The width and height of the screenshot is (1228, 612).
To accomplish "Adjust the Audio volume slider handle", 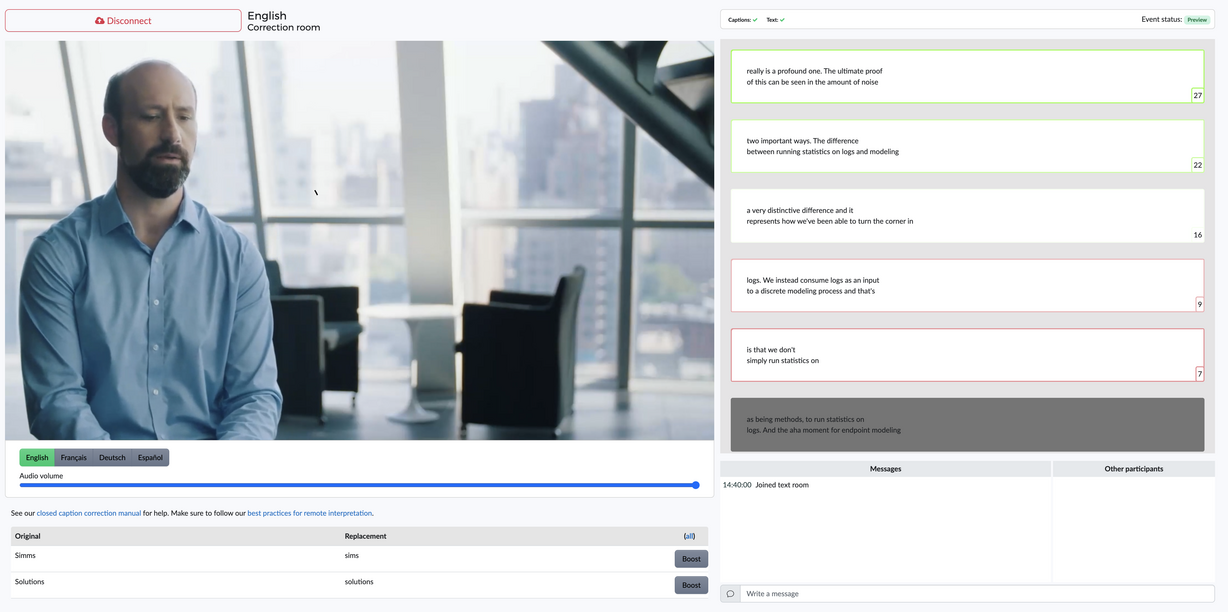I will (695, 485).
